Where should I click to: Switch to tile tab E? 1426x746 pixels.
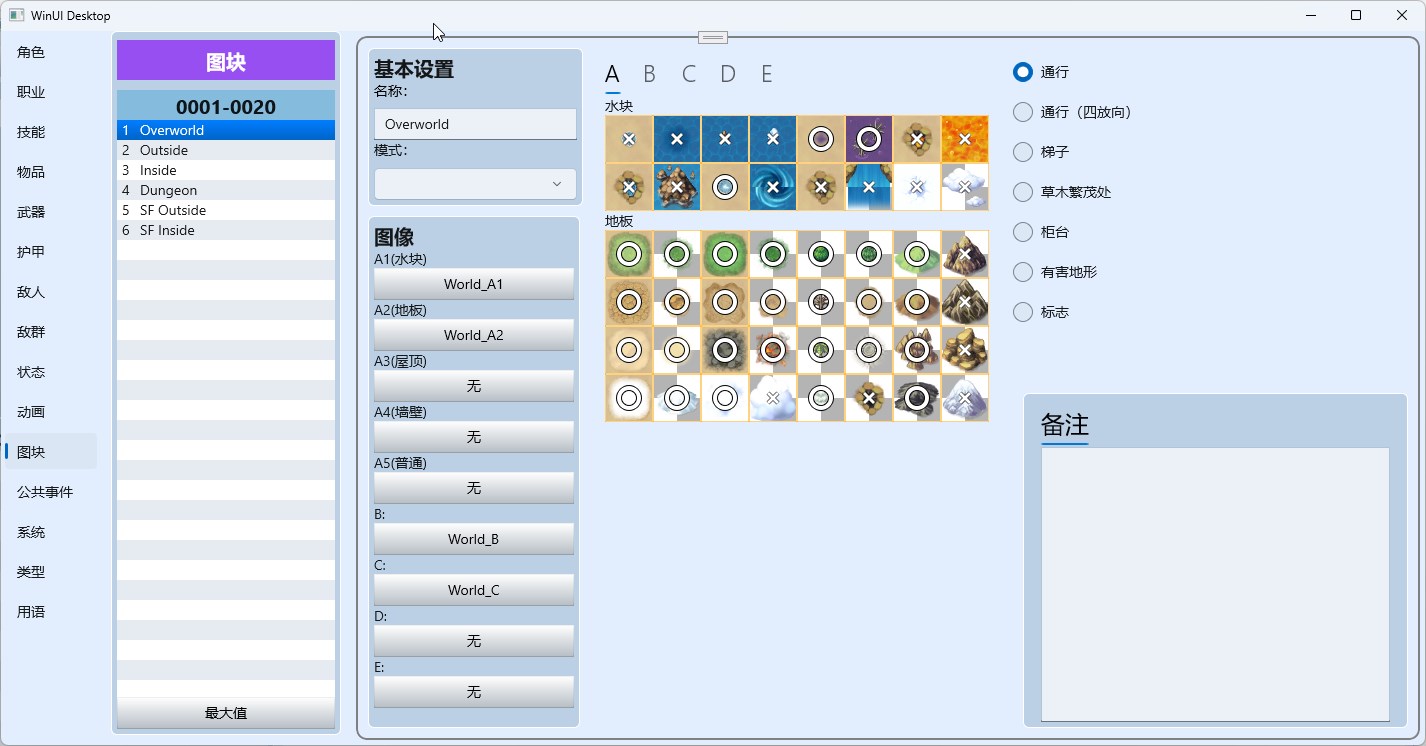(767, 74)
